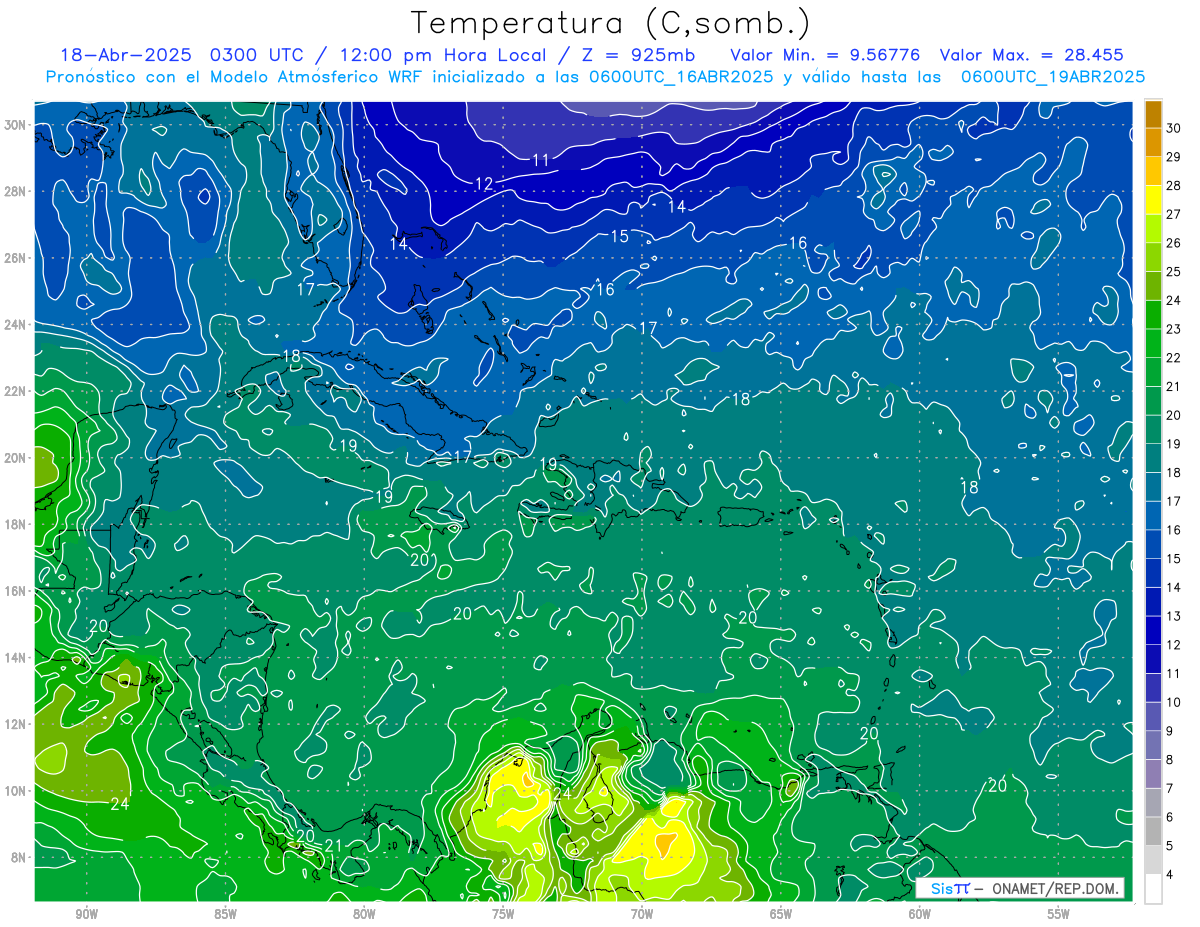The image size is (1200, 927).
Task: Click 'Valor Min. = 9.56776' text
Action: coord(824,55)
